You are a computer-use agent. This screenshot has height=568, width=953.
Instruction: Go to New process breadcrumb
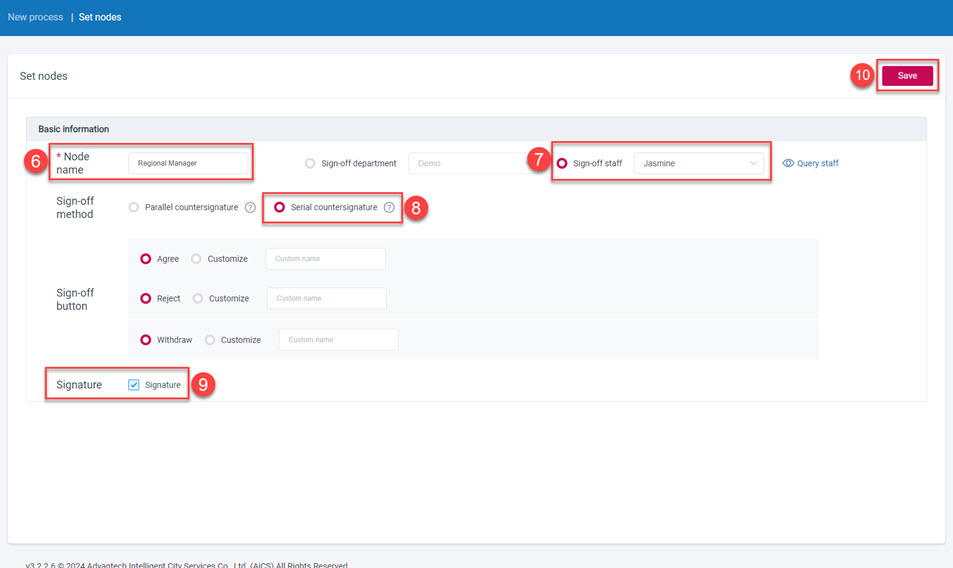[35, 17]
